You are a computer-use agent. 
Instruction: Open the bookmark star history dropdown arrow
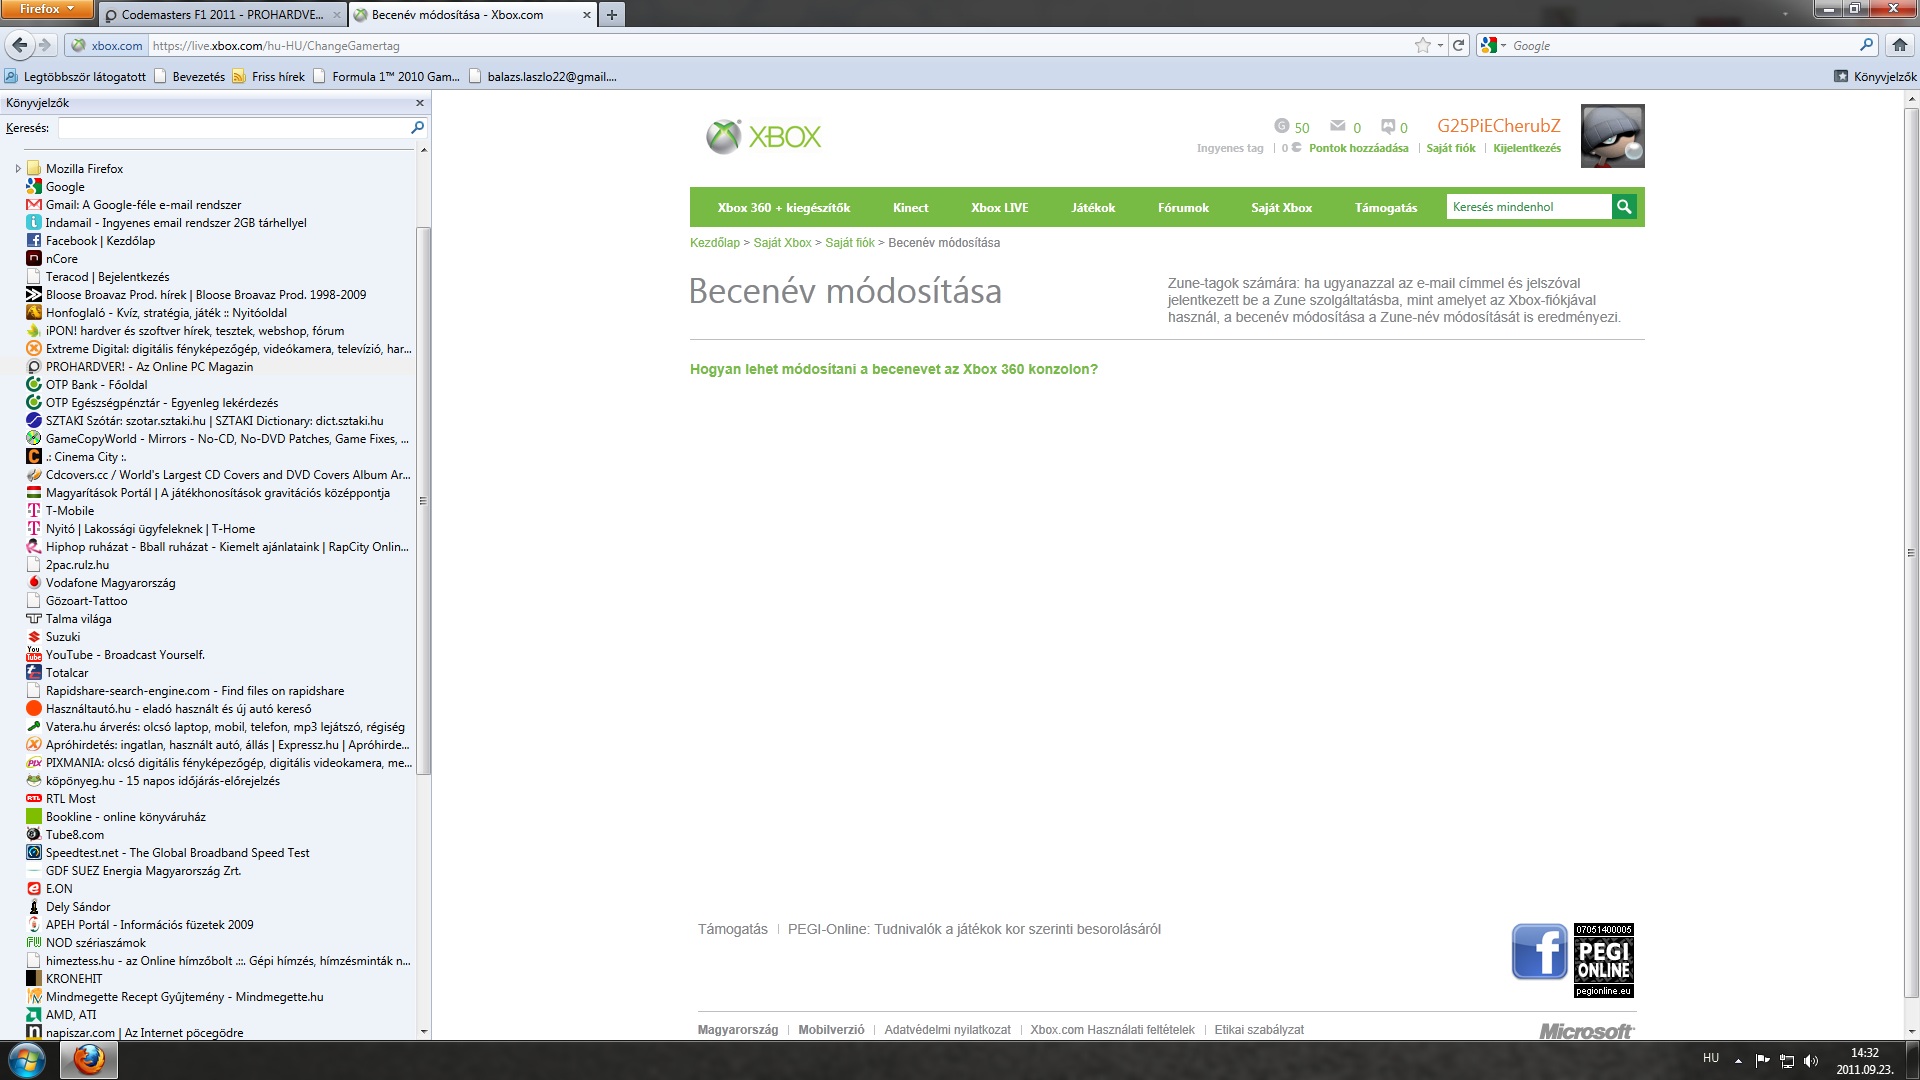pyautogui.click(x=1440, y=45)
